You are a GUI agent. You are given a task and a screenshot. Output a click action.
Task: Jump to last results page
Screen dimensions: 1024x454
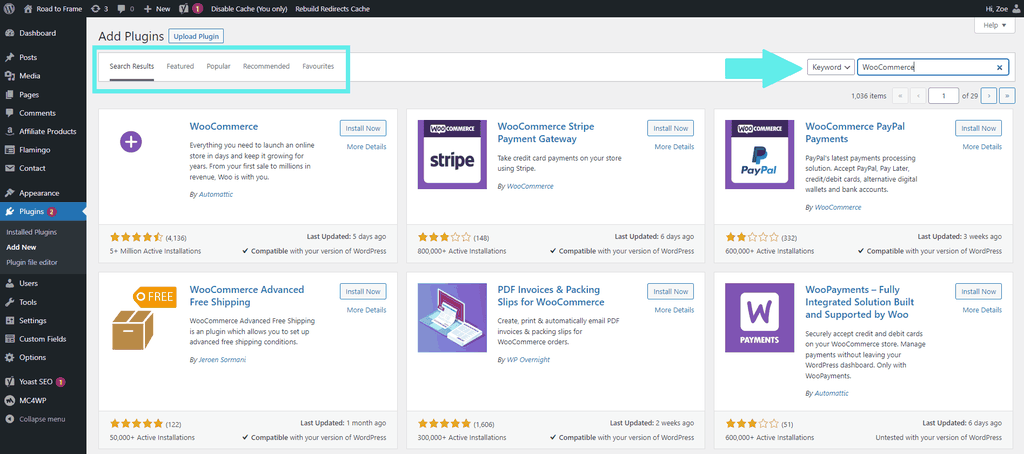click(x=1007, y=96)
